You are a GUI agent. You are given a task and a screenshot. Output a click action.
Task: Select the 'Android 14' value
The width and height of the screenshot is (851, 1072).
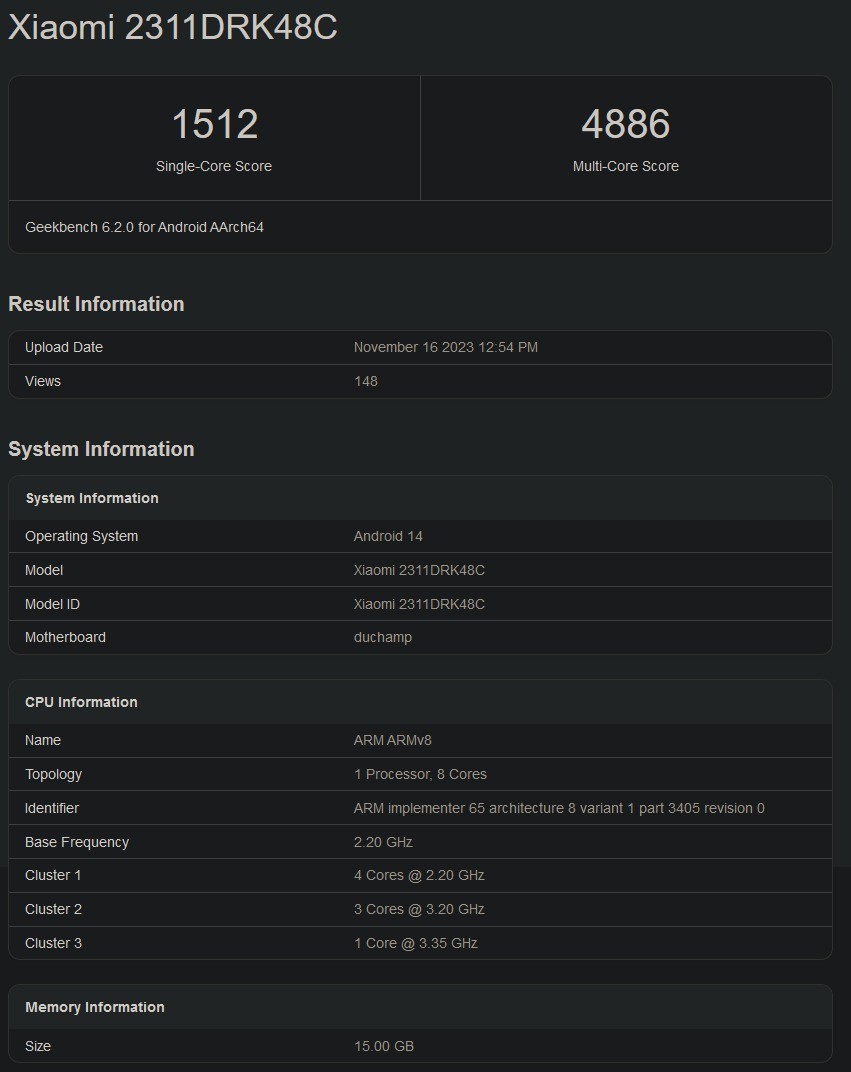coord(388,536)
